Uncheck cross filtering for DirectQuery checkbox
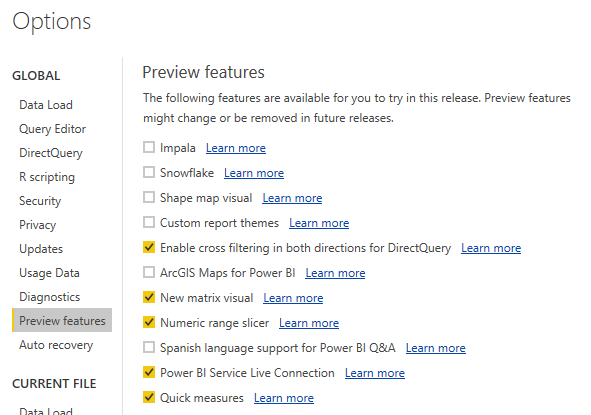Viewport: 591px width, 415px height. pos(149,247)
